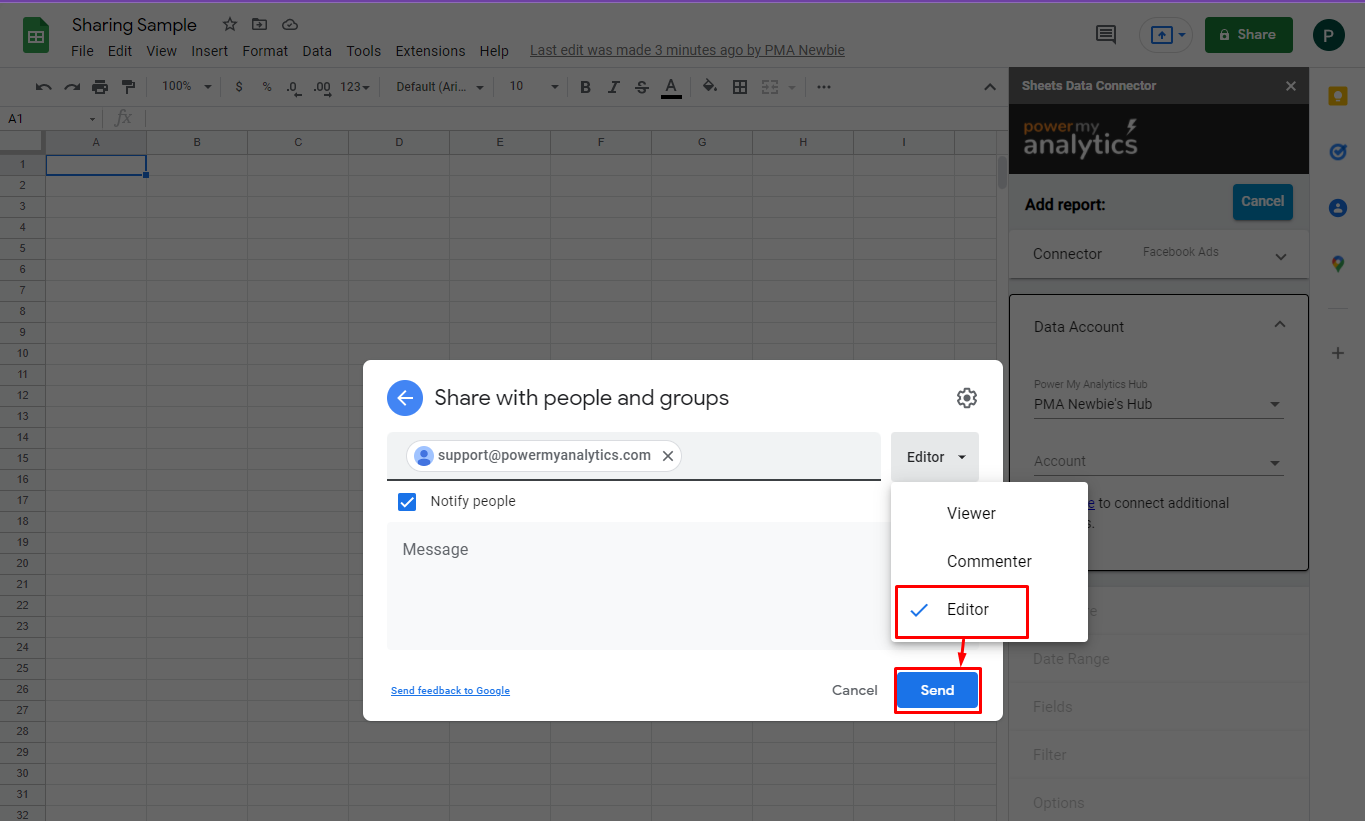Set text color
The width and height of the screenshot is (1365, 821).
point(671,87)
